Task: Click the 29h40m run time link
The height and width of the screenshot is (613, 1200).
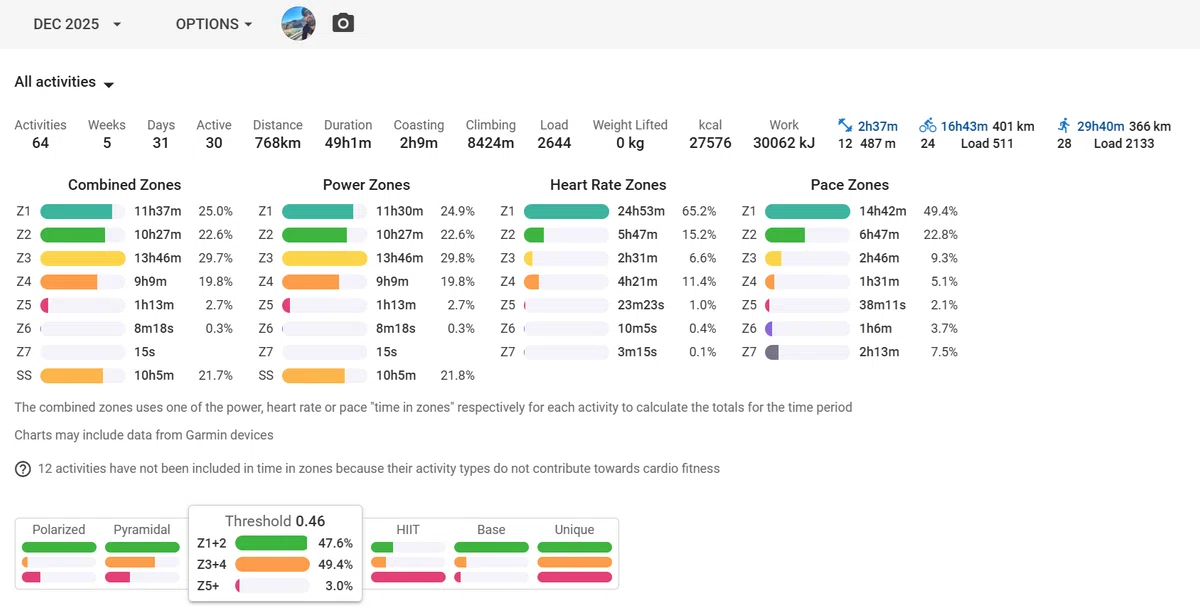Action: (1101, 126)
